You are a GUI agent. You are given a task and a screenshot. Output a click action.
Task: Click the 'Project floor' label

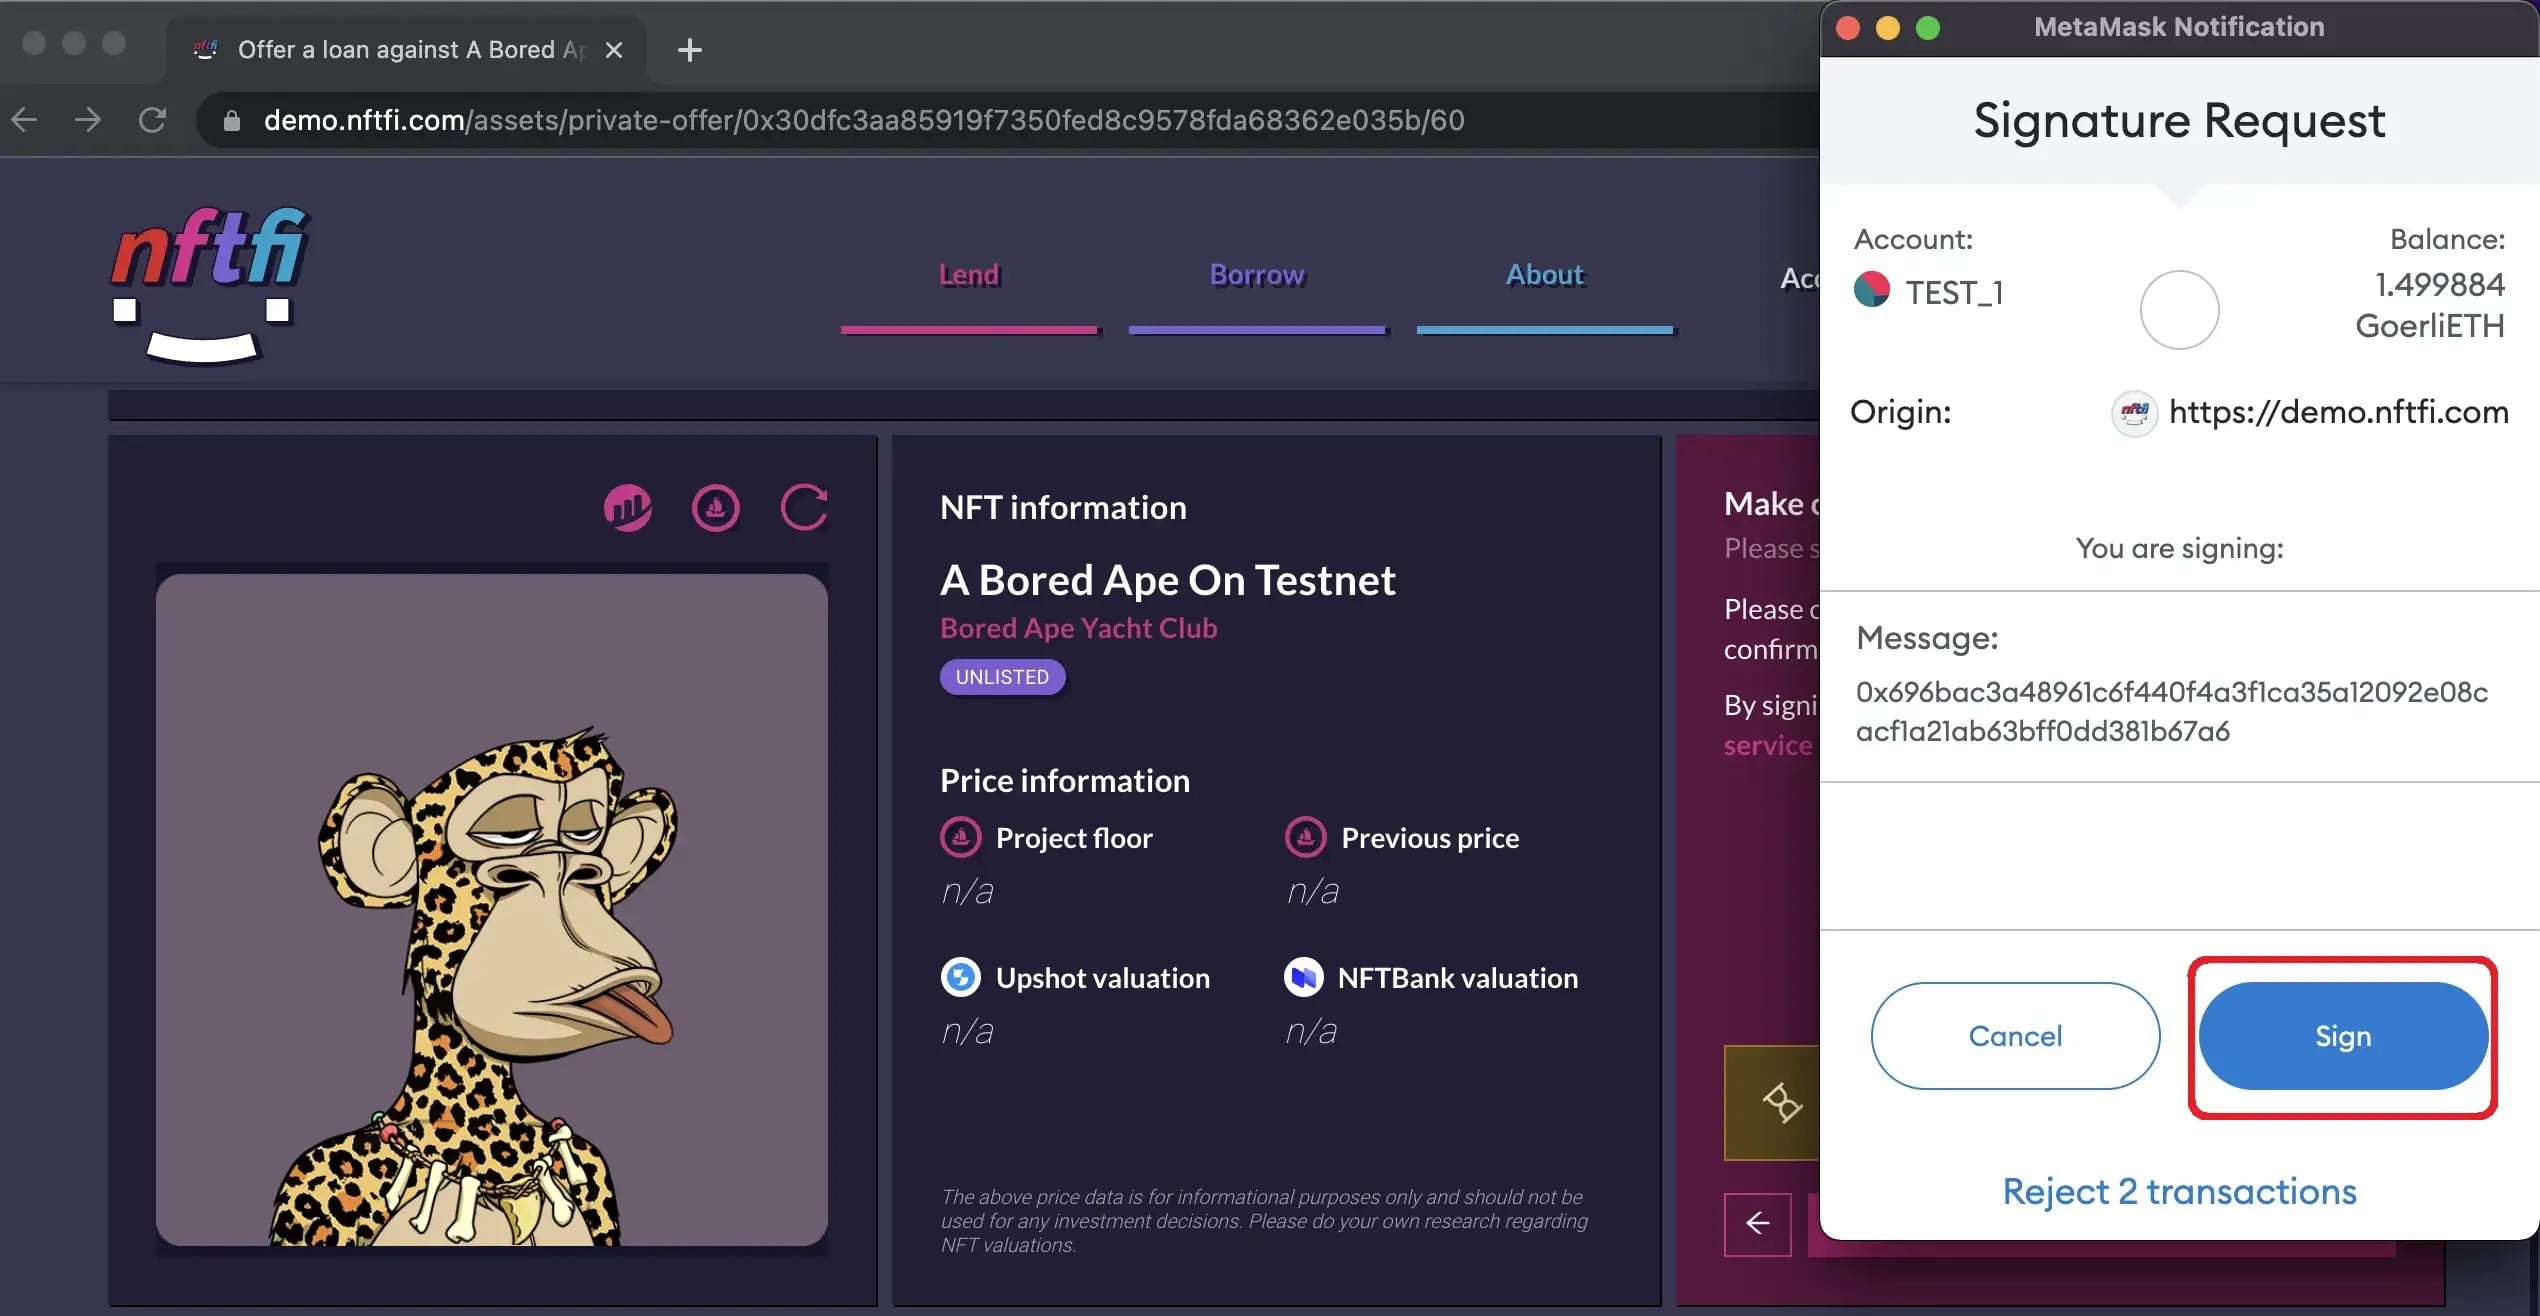tap(1074, 838)
